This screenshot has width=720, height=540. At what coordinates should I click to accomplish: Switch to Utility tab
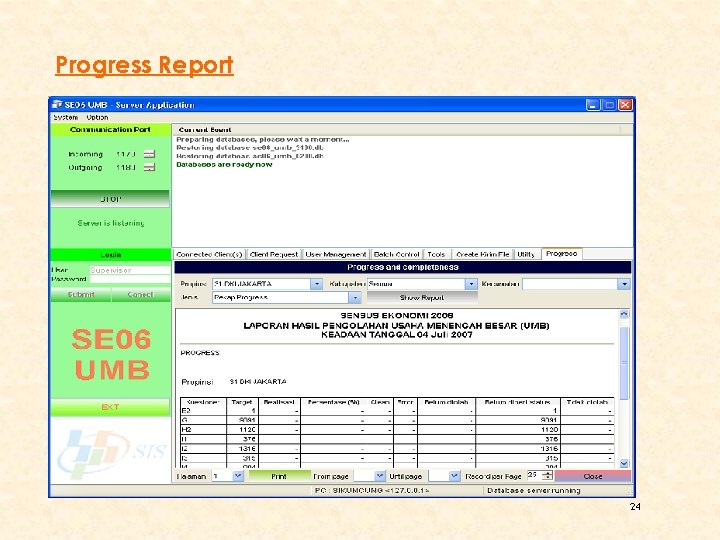526,254
